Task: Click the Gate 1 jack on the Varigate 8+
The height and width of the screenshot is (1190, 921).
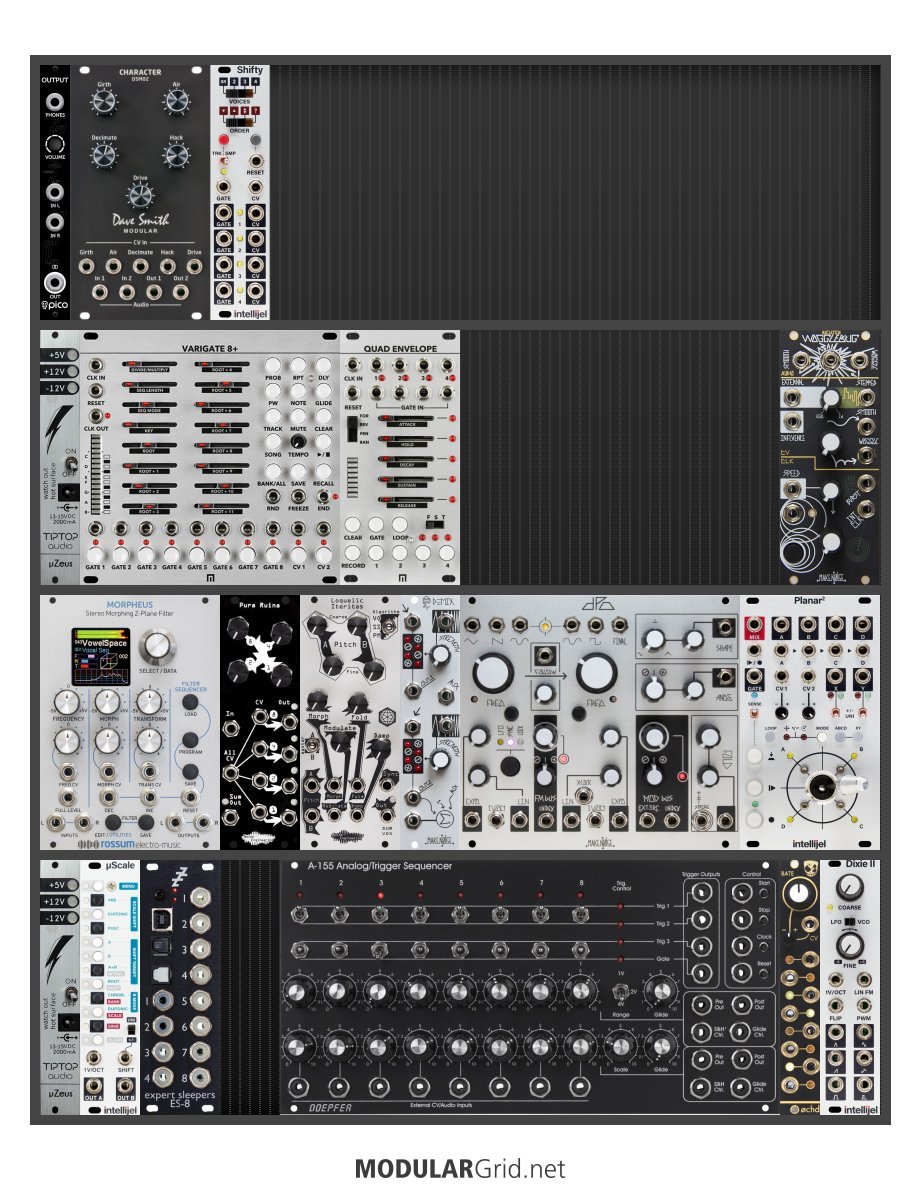Action: 96,529
